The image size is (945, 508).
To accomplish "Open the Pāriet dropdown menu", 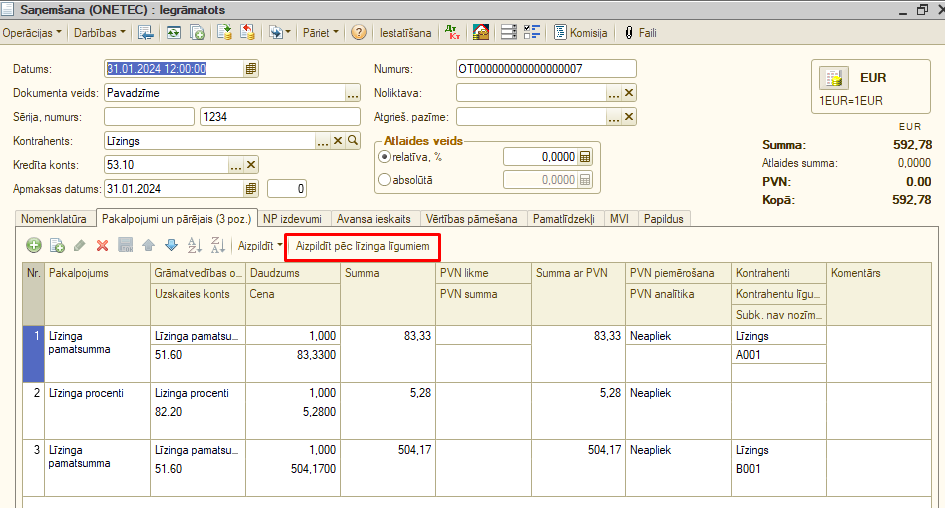I will [x=320, y=33].
